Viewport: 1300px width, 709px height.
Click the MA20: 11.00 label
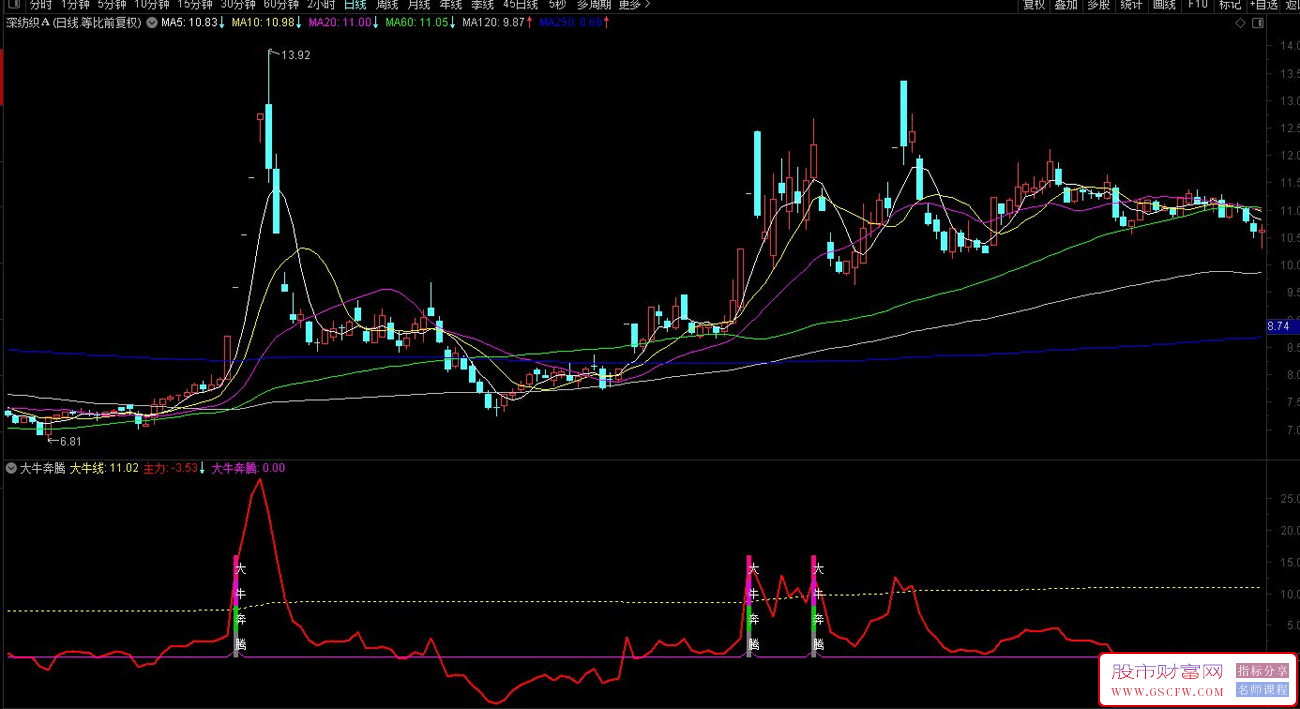tap(340, 22)
